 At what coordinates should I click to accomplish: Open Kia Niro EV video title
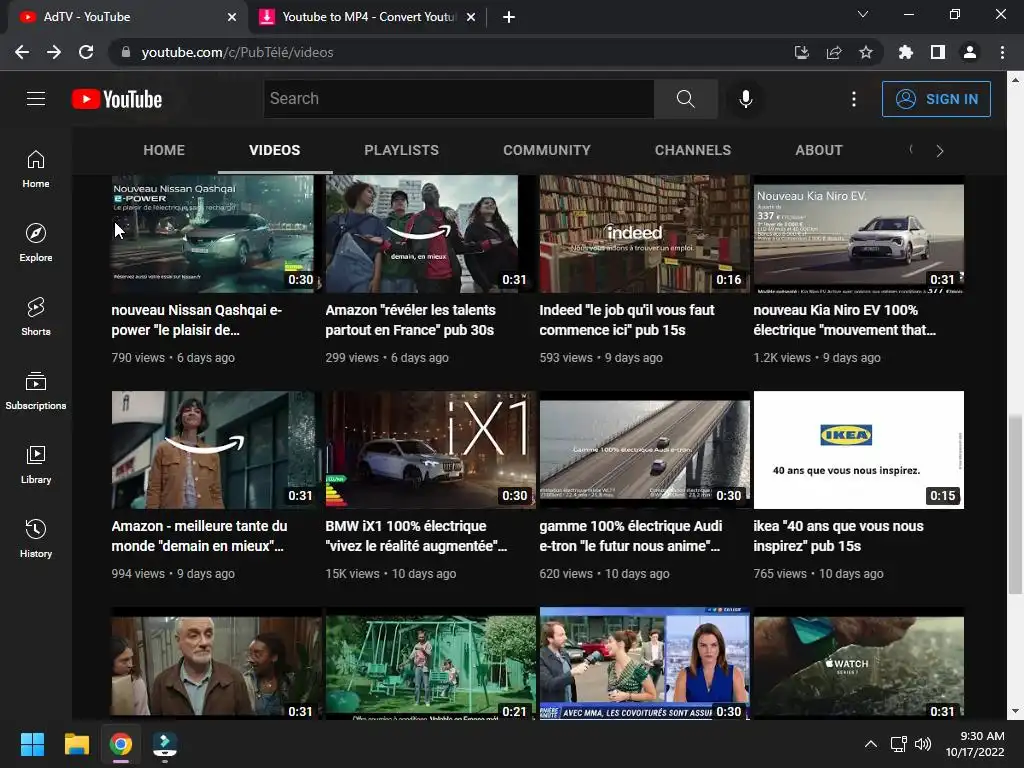[844, 320]
